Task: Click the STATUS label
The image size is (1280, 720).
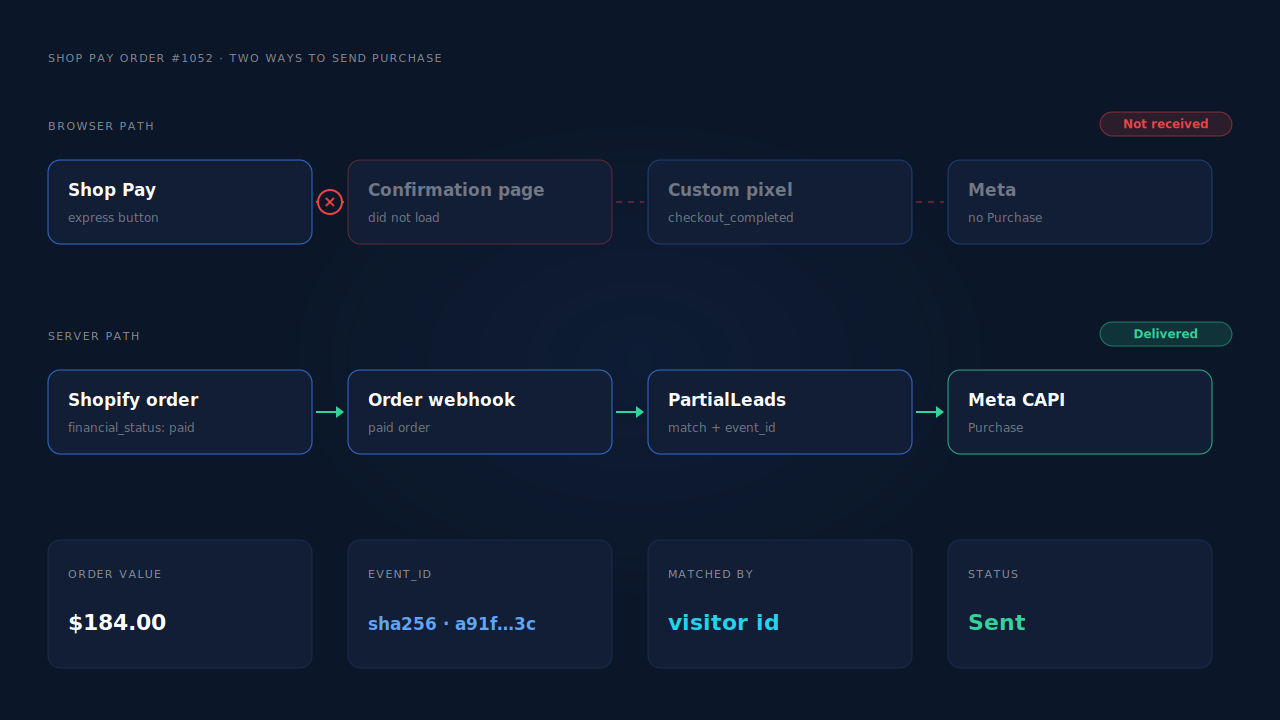Action: (993, 574)
